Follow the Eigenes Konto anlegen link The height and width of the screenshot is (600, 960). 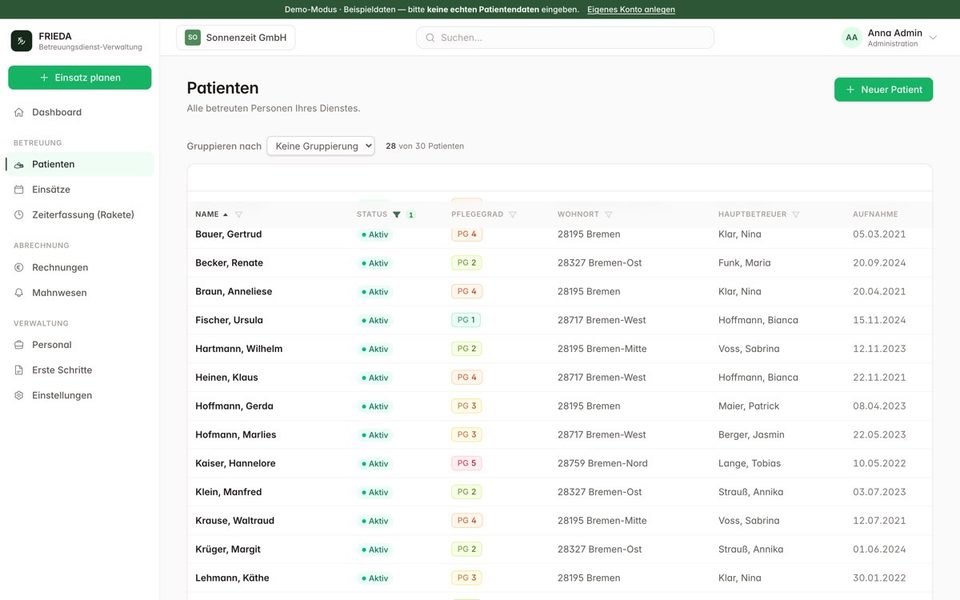click(x=631, y=9)
